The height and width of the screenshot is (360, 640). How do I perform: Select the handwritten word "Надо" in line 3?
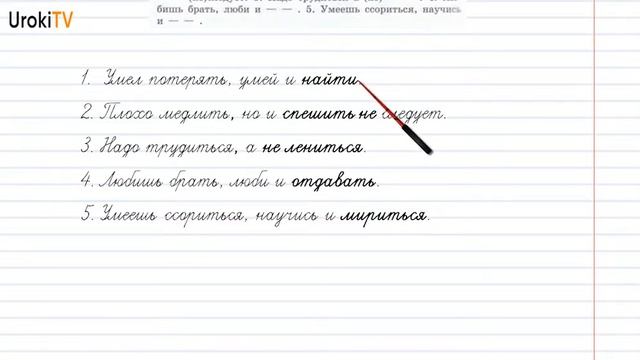point(120,146)
